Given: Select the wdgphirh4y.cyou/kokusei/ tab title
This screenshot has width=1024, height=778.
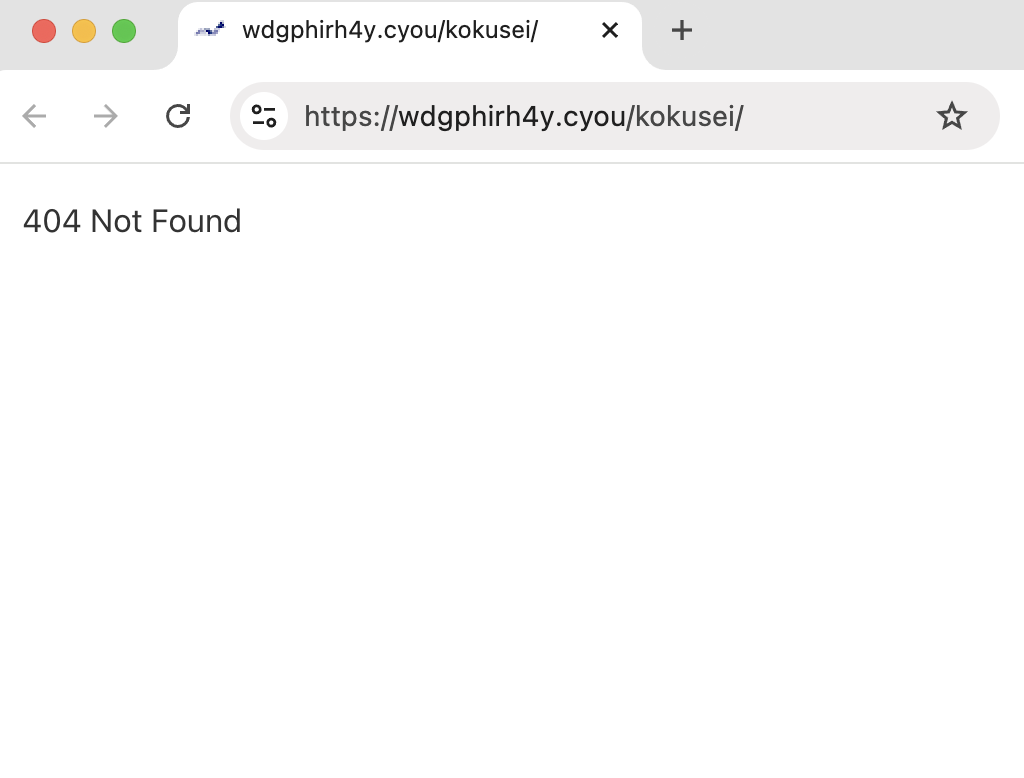Looking at the screenshot, I should point(390,31).
